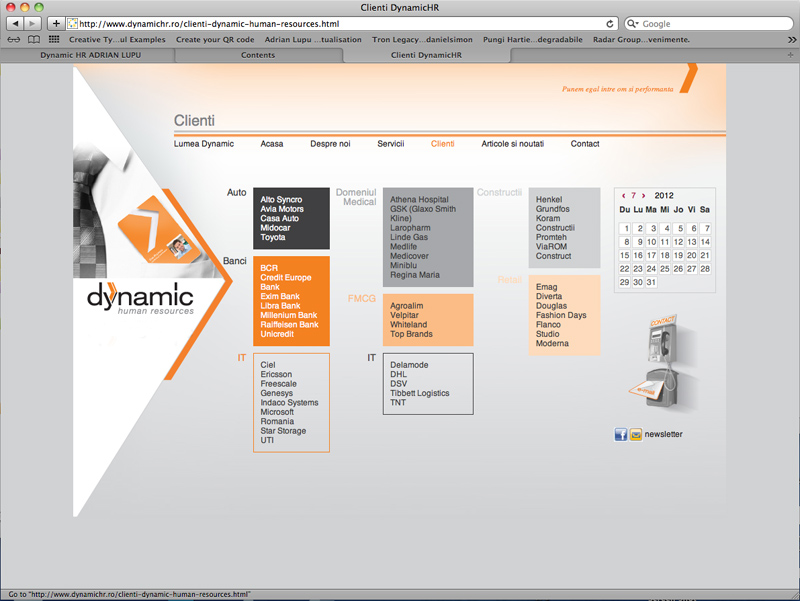
Task: Open the Top Sites grid icon
Action: click(x=54, y=39)
